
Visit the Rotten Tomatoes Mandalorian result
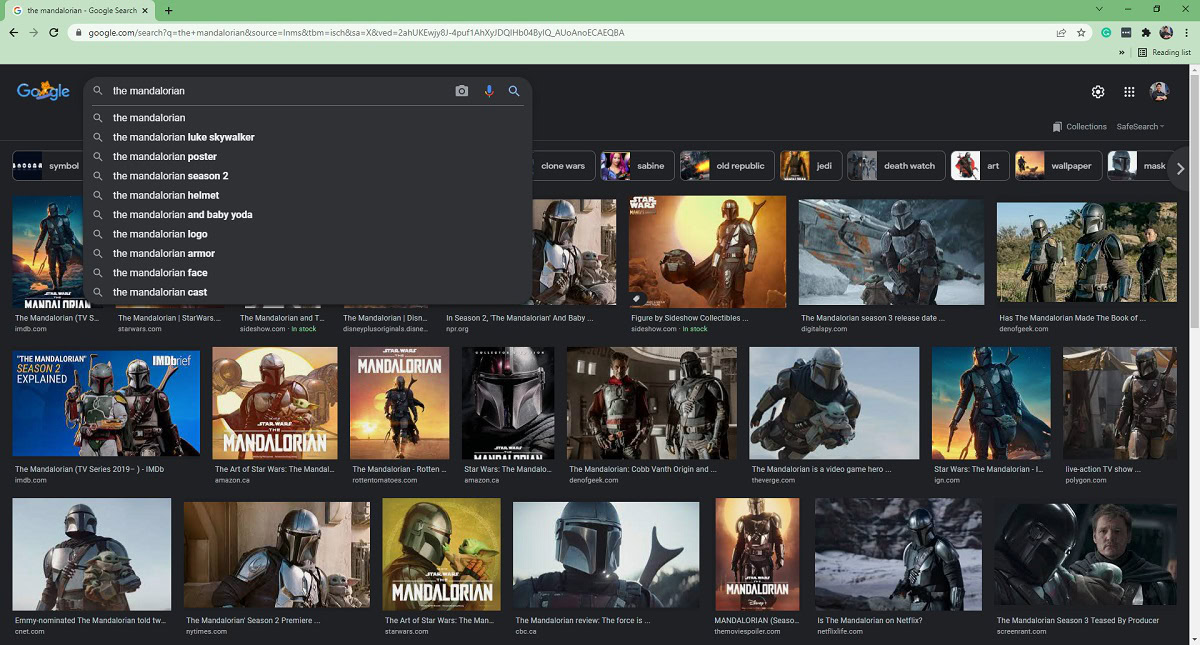click(399, 403)
